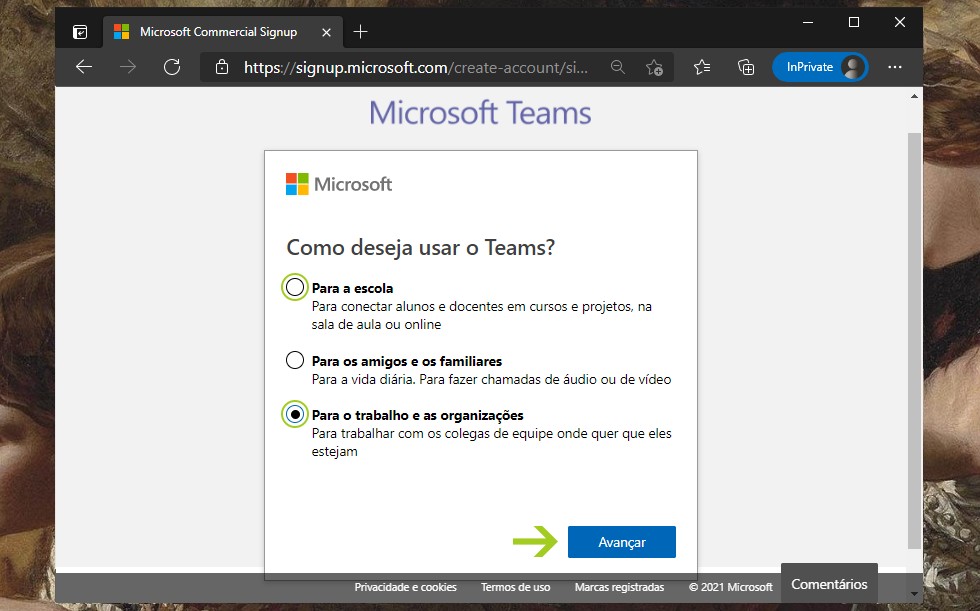The image size is (980, 611).
Task: Open the InPrivate profile button
Action: pyautogui.click(x=820, y=67)
